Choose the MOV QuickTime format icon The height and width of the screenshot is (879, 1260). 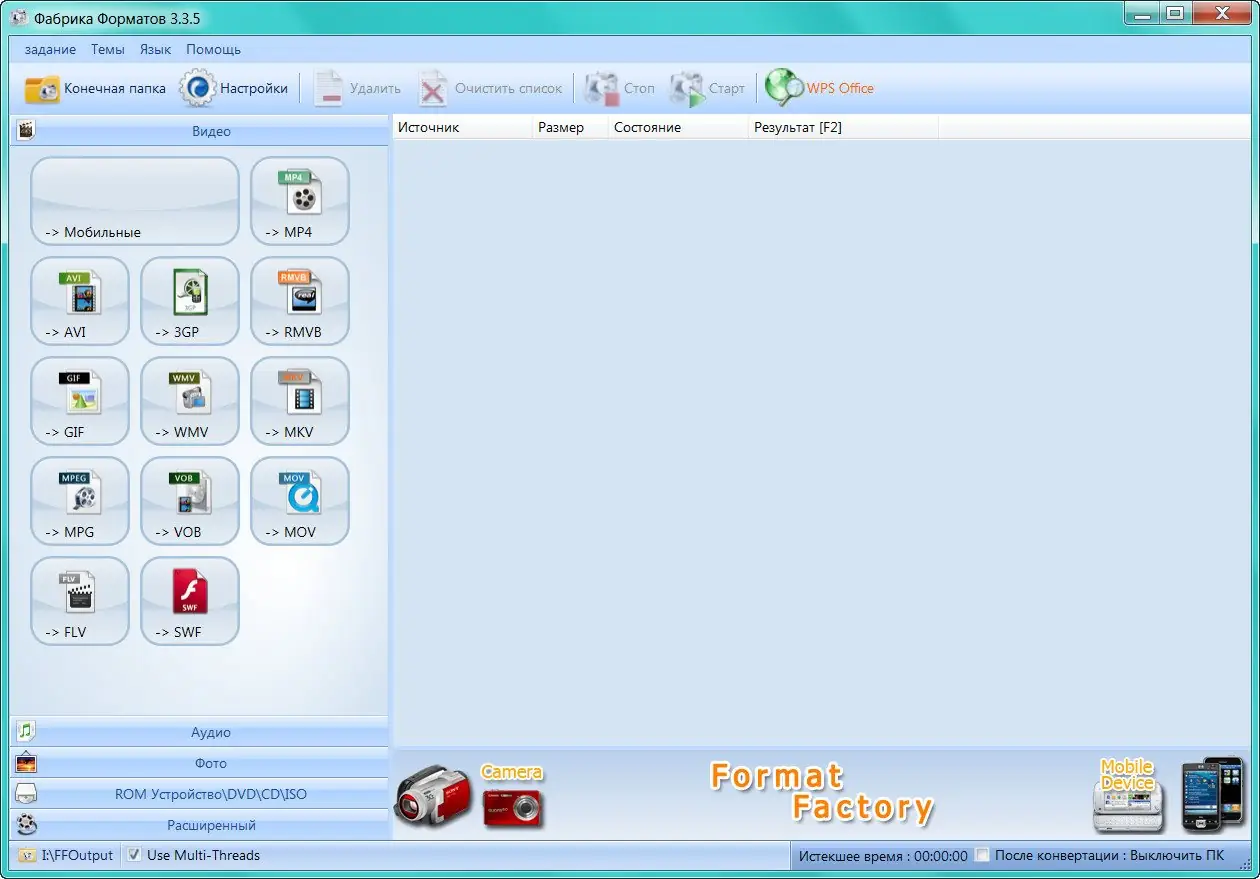300,501
